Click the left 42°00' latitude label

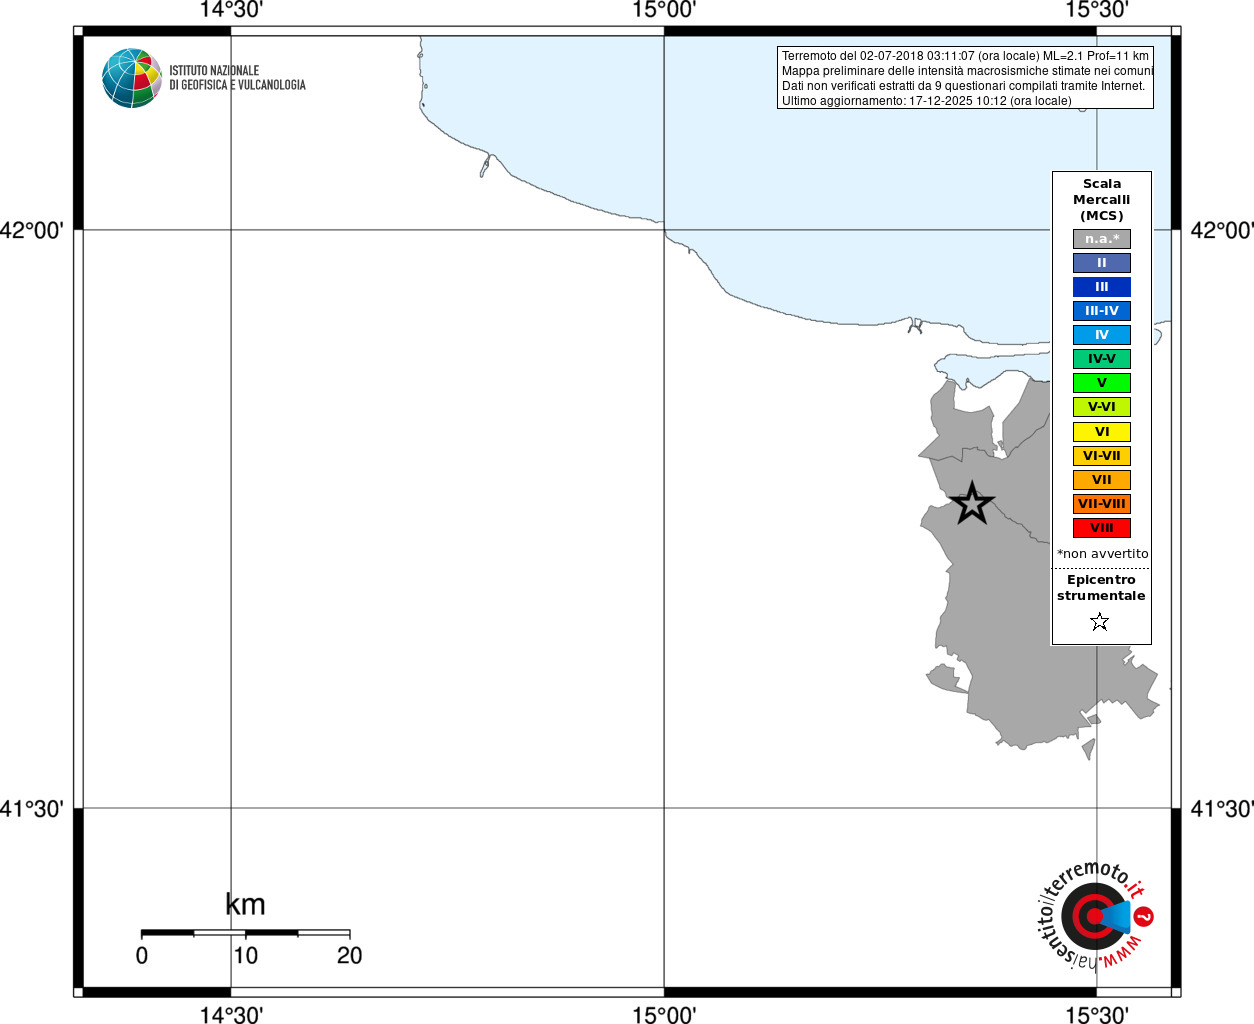tap(32, 230)
